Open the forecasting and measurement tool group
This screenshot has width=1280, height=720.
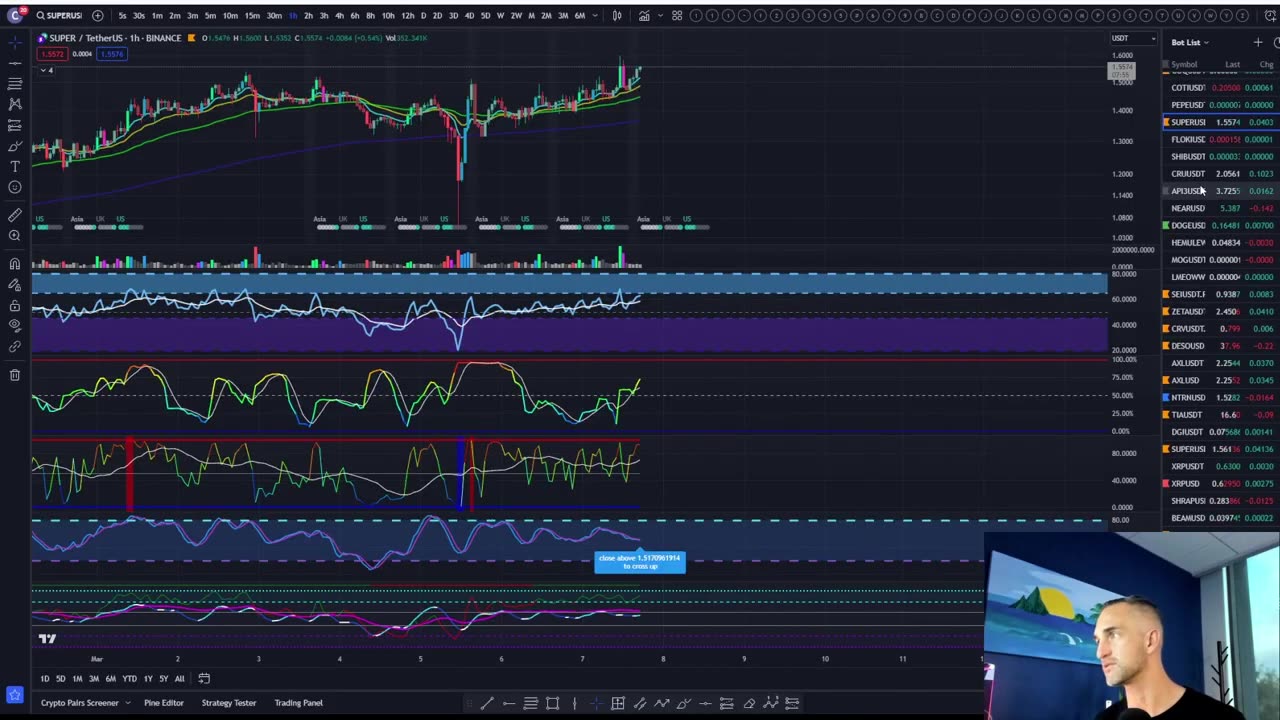tap(15, 125)
